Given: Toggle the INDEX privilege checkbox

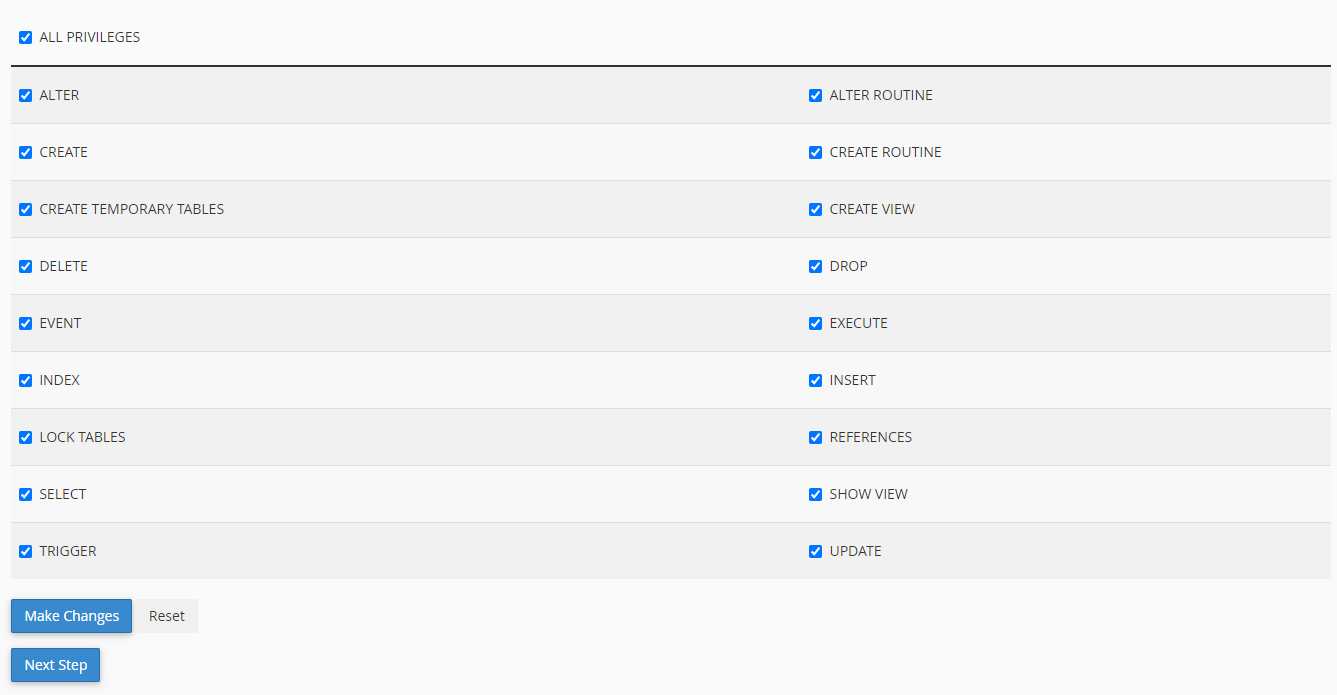Looking at the screenshot, I should pyautogui.click(x=26, y=381).
